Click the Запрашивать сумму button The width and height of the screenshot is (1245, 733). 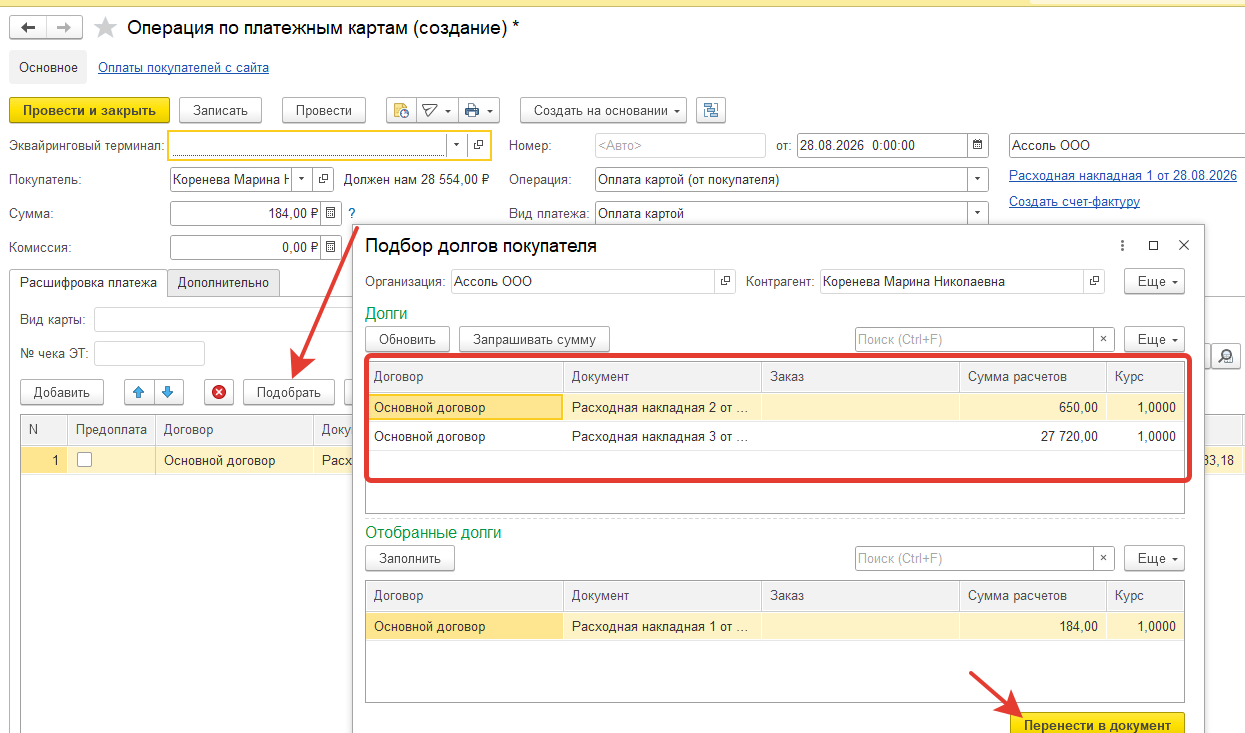[x=534, y=339]
